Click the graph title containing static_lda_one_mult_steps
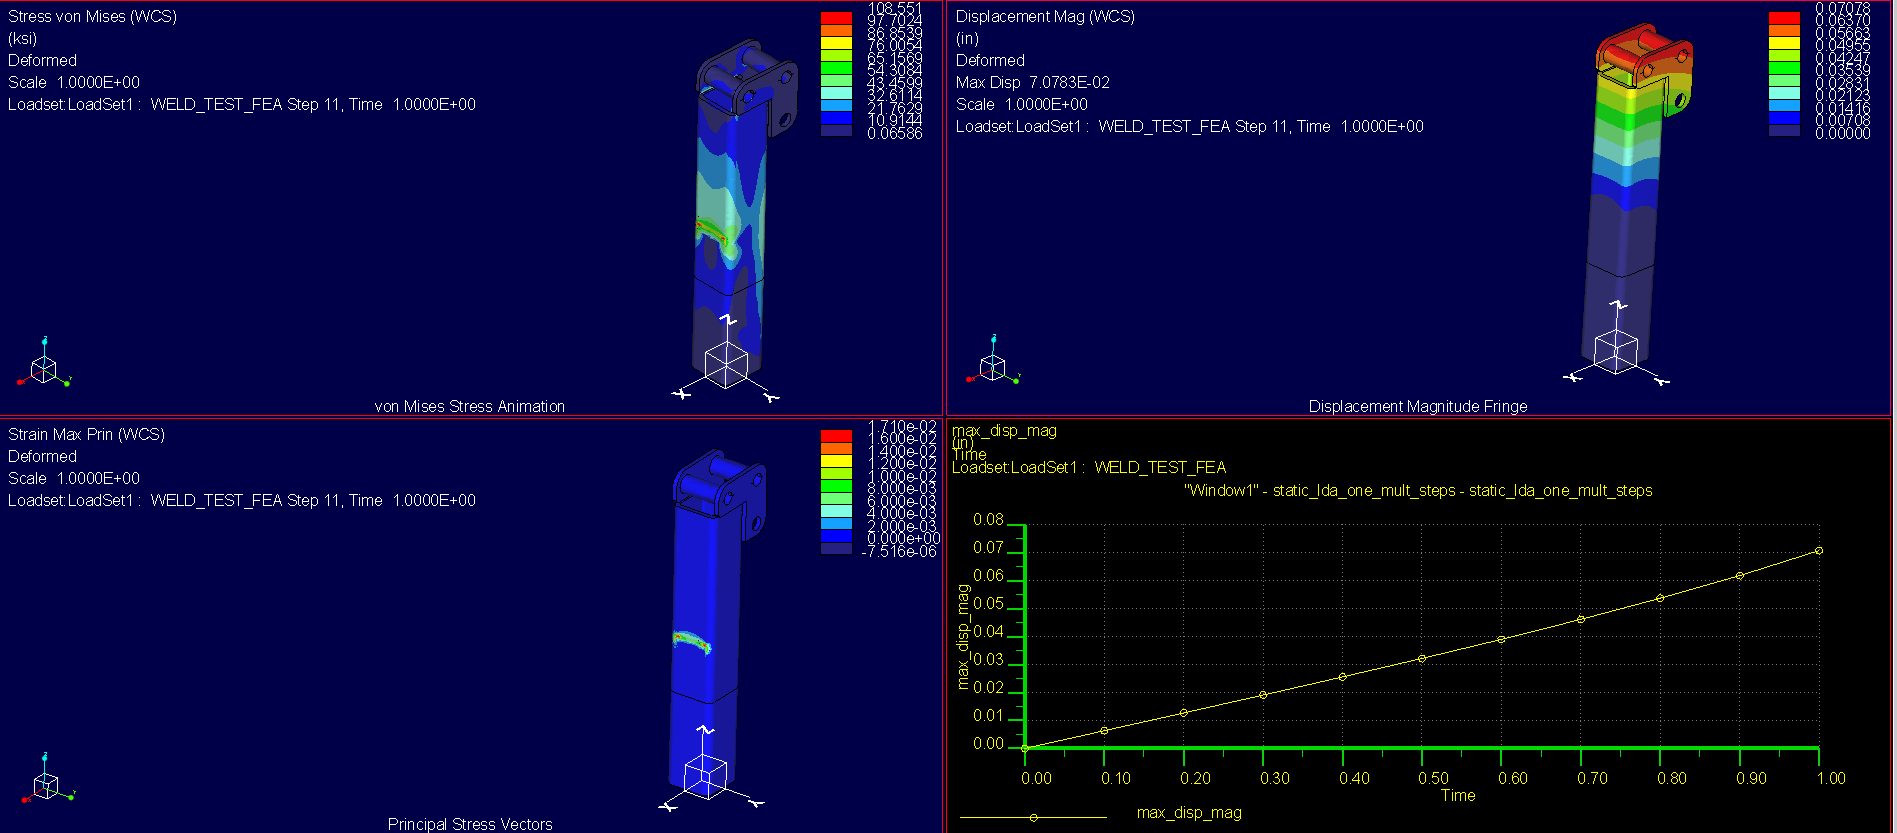Screen dimensions: 1897x833 pyautogui.click(x=1417, y=490)
